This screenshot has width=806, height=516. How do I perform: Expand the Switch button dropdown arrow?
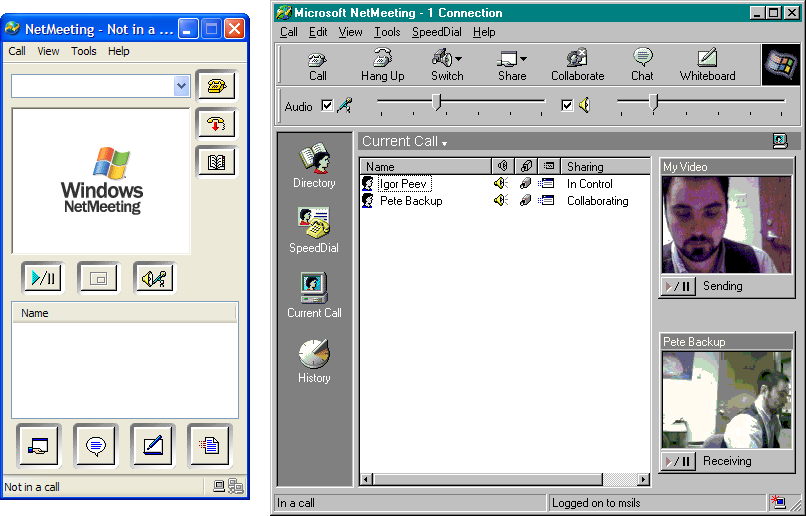coord(459,59)
